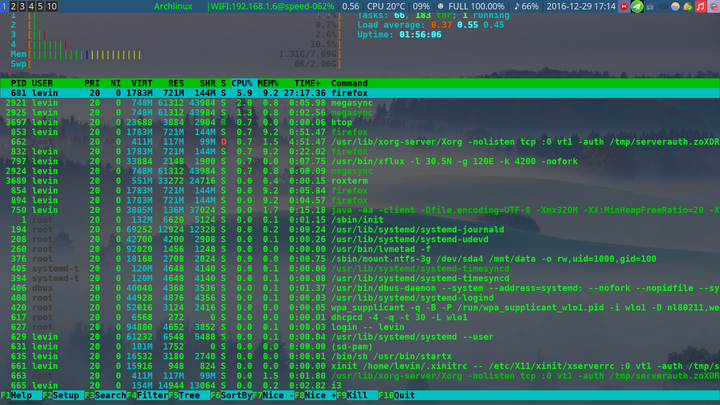Select the systemd-journald process row
This screenshot has width=720, height=405.
pos(360,230)
